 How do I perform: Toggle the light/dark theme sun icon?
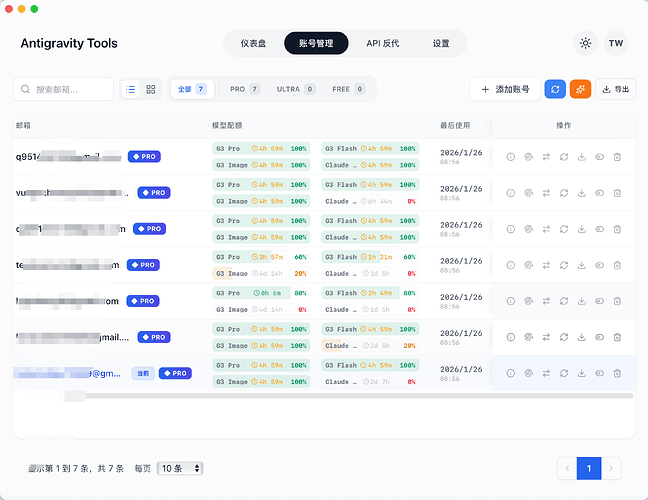[x=585, y=43]
